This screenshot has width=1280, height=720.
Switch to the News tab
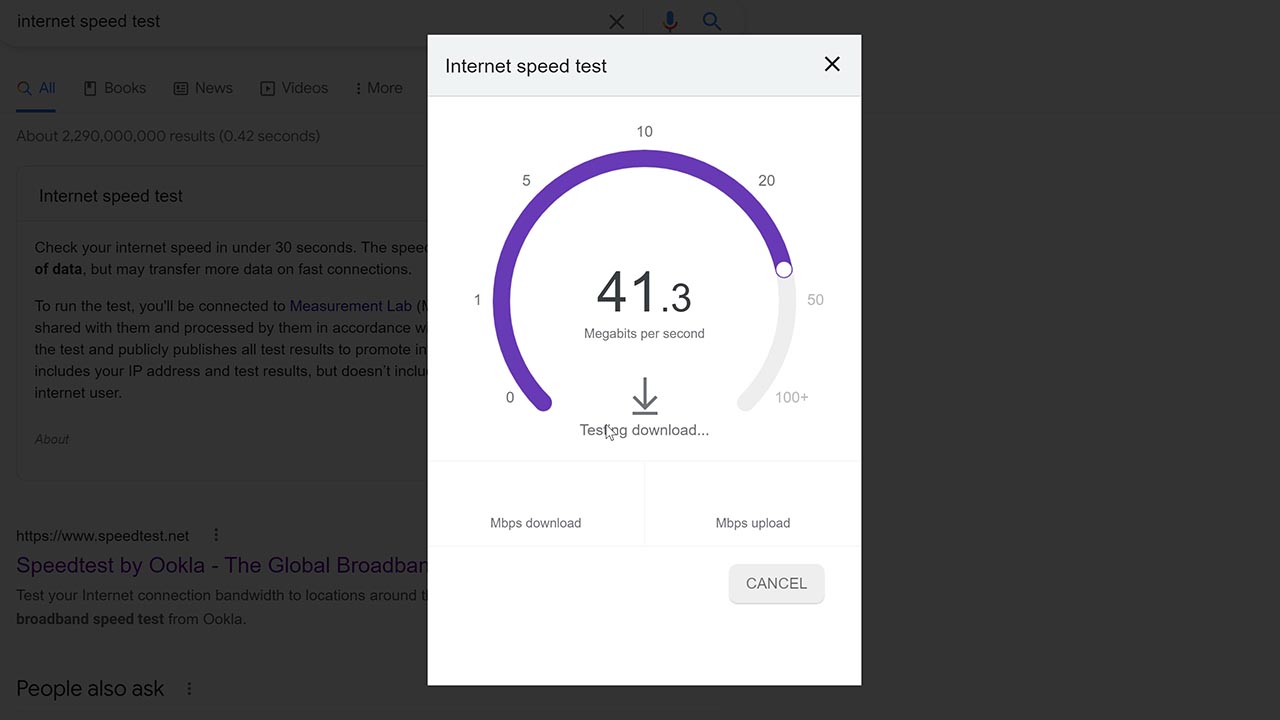[x=203, y=88]
